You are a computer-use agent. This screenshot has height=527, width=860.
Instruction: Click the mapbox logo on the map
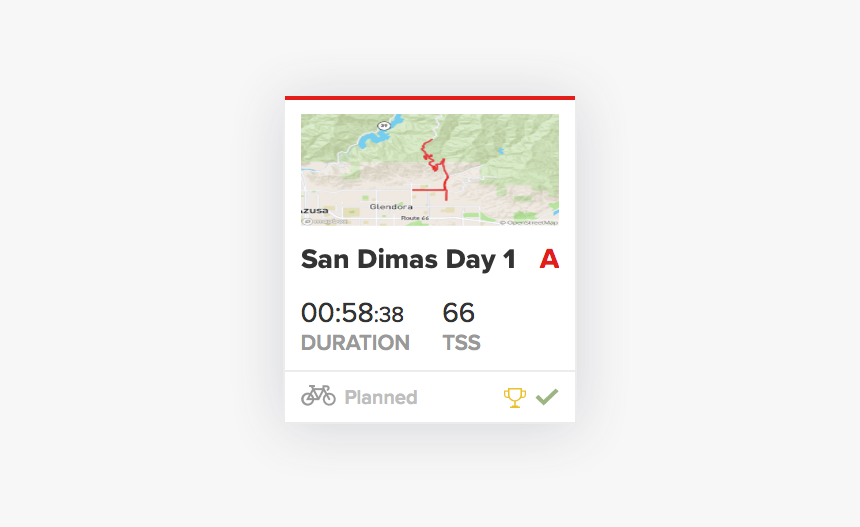pos(325,222)
